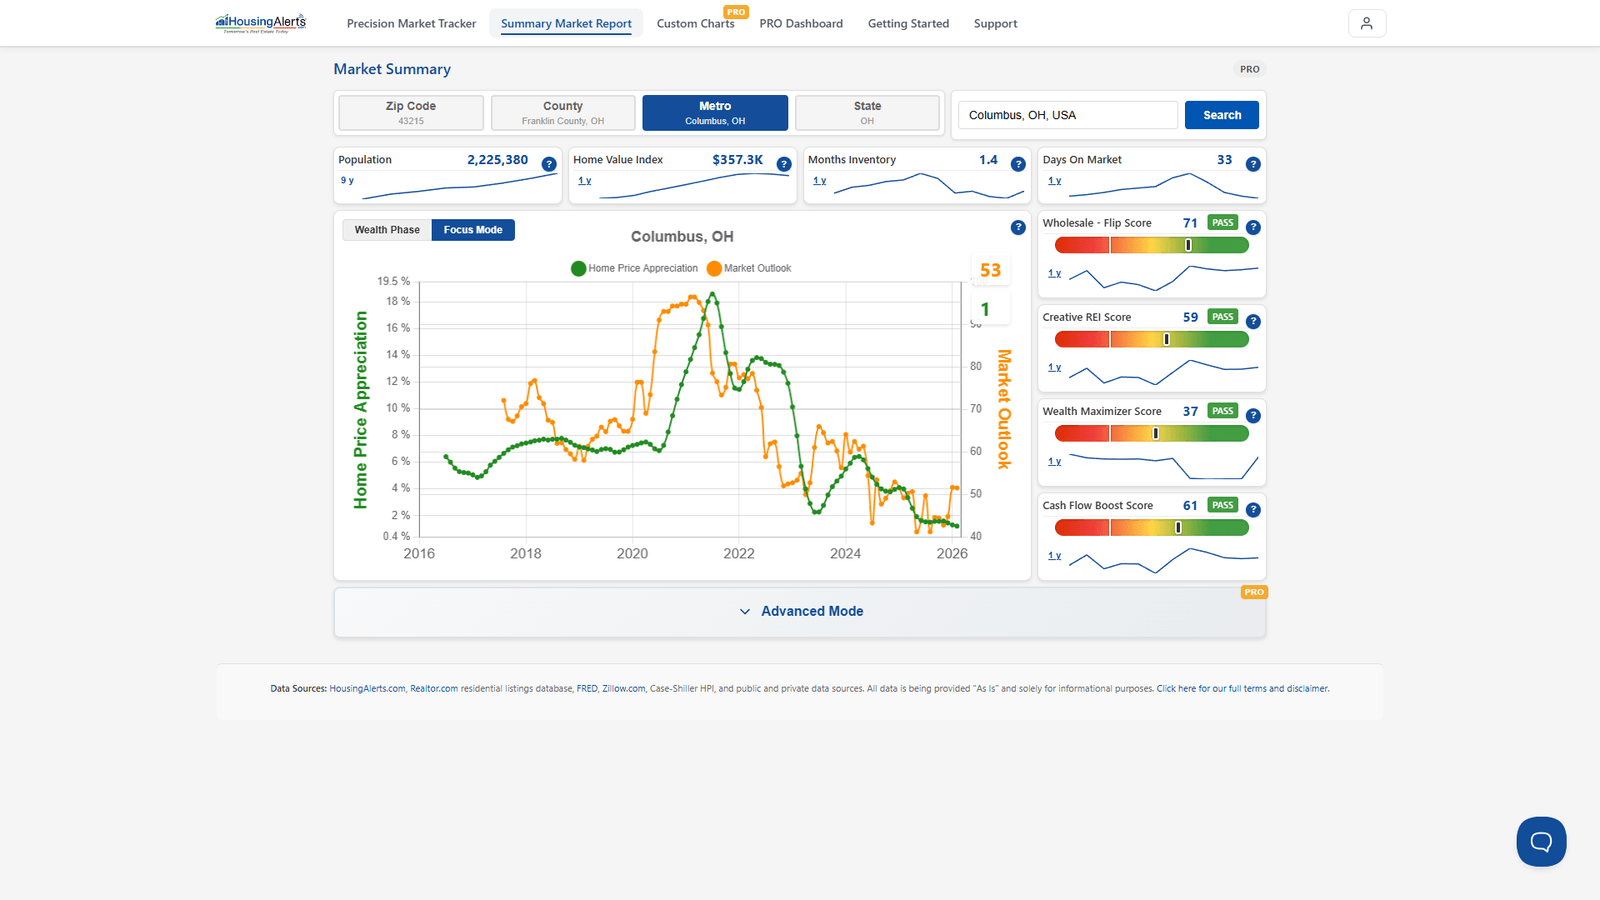Click the Search button
The height and width of the screenshot is (900, 1600).
[1222, 115]
